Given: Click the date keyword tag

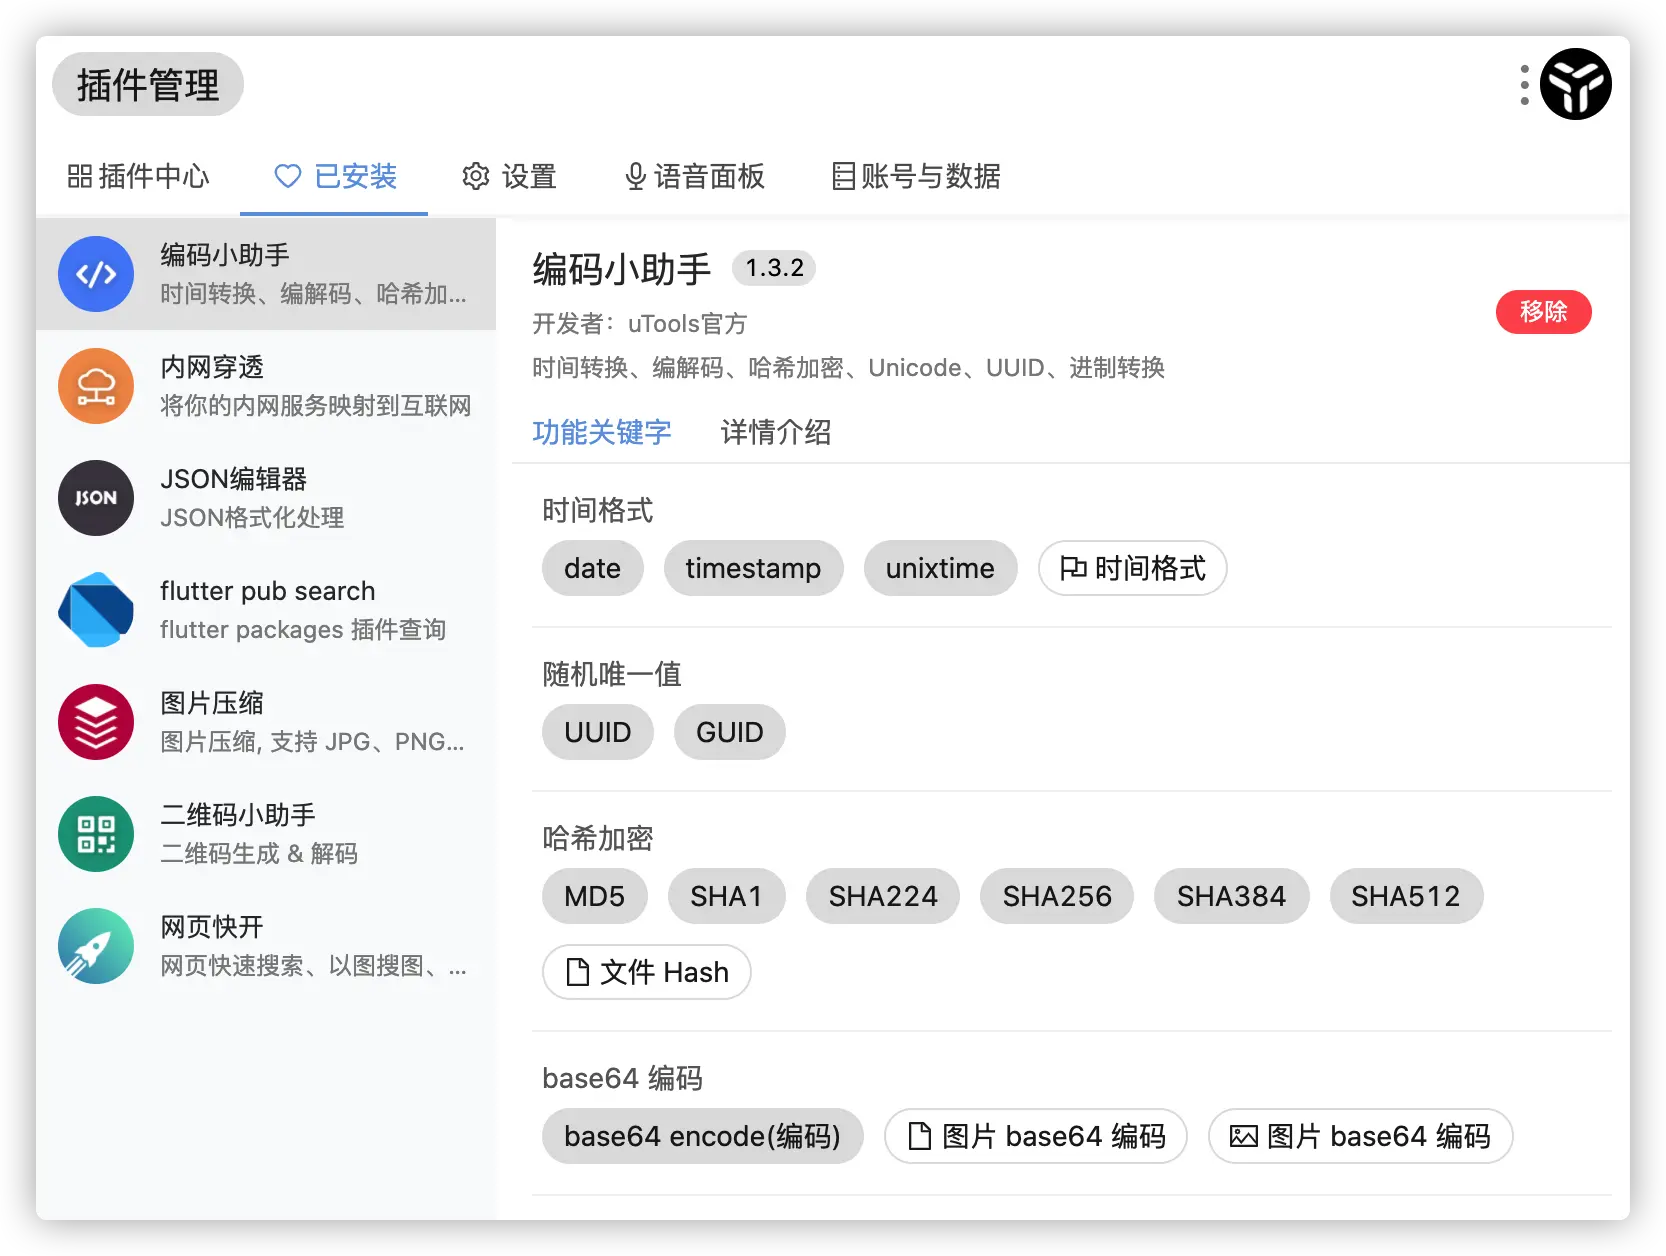Looking at the screenshot, I should pyautogui.click(x=592, y=568).
